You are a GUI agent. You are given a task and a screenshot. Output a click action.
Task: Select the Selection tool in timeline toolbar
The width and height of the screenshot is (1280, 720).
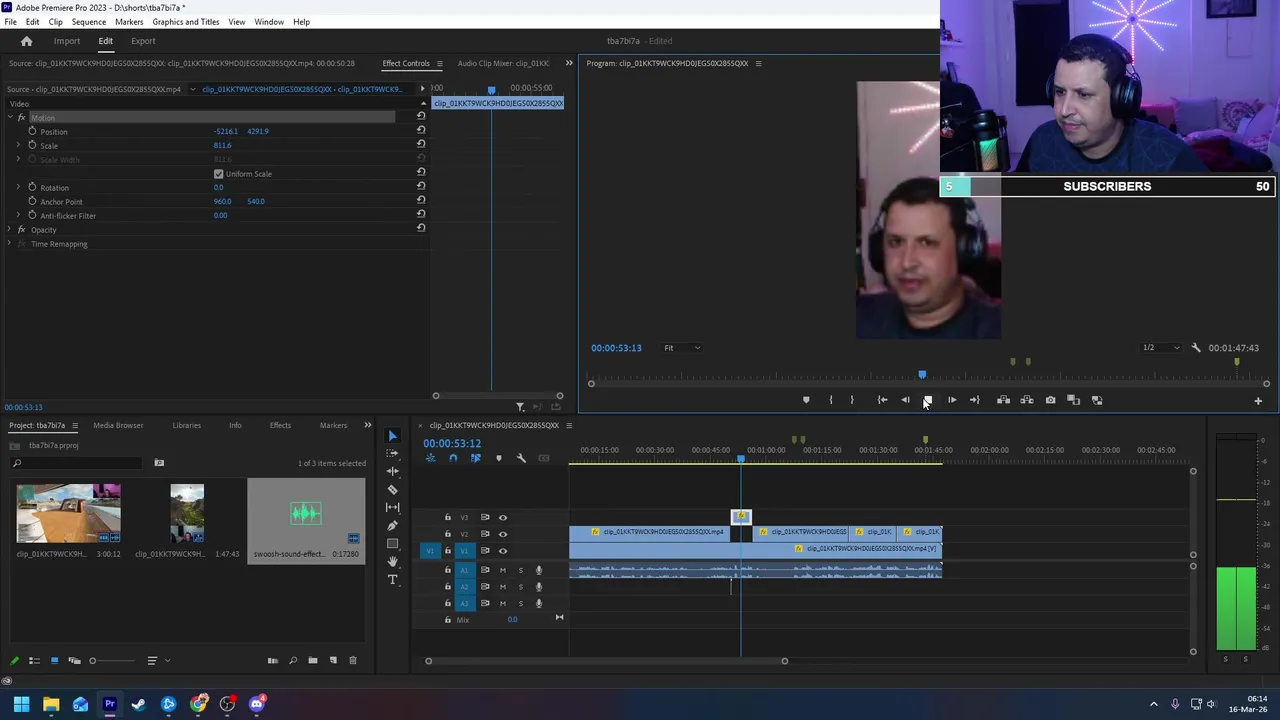tap(392, 435)
